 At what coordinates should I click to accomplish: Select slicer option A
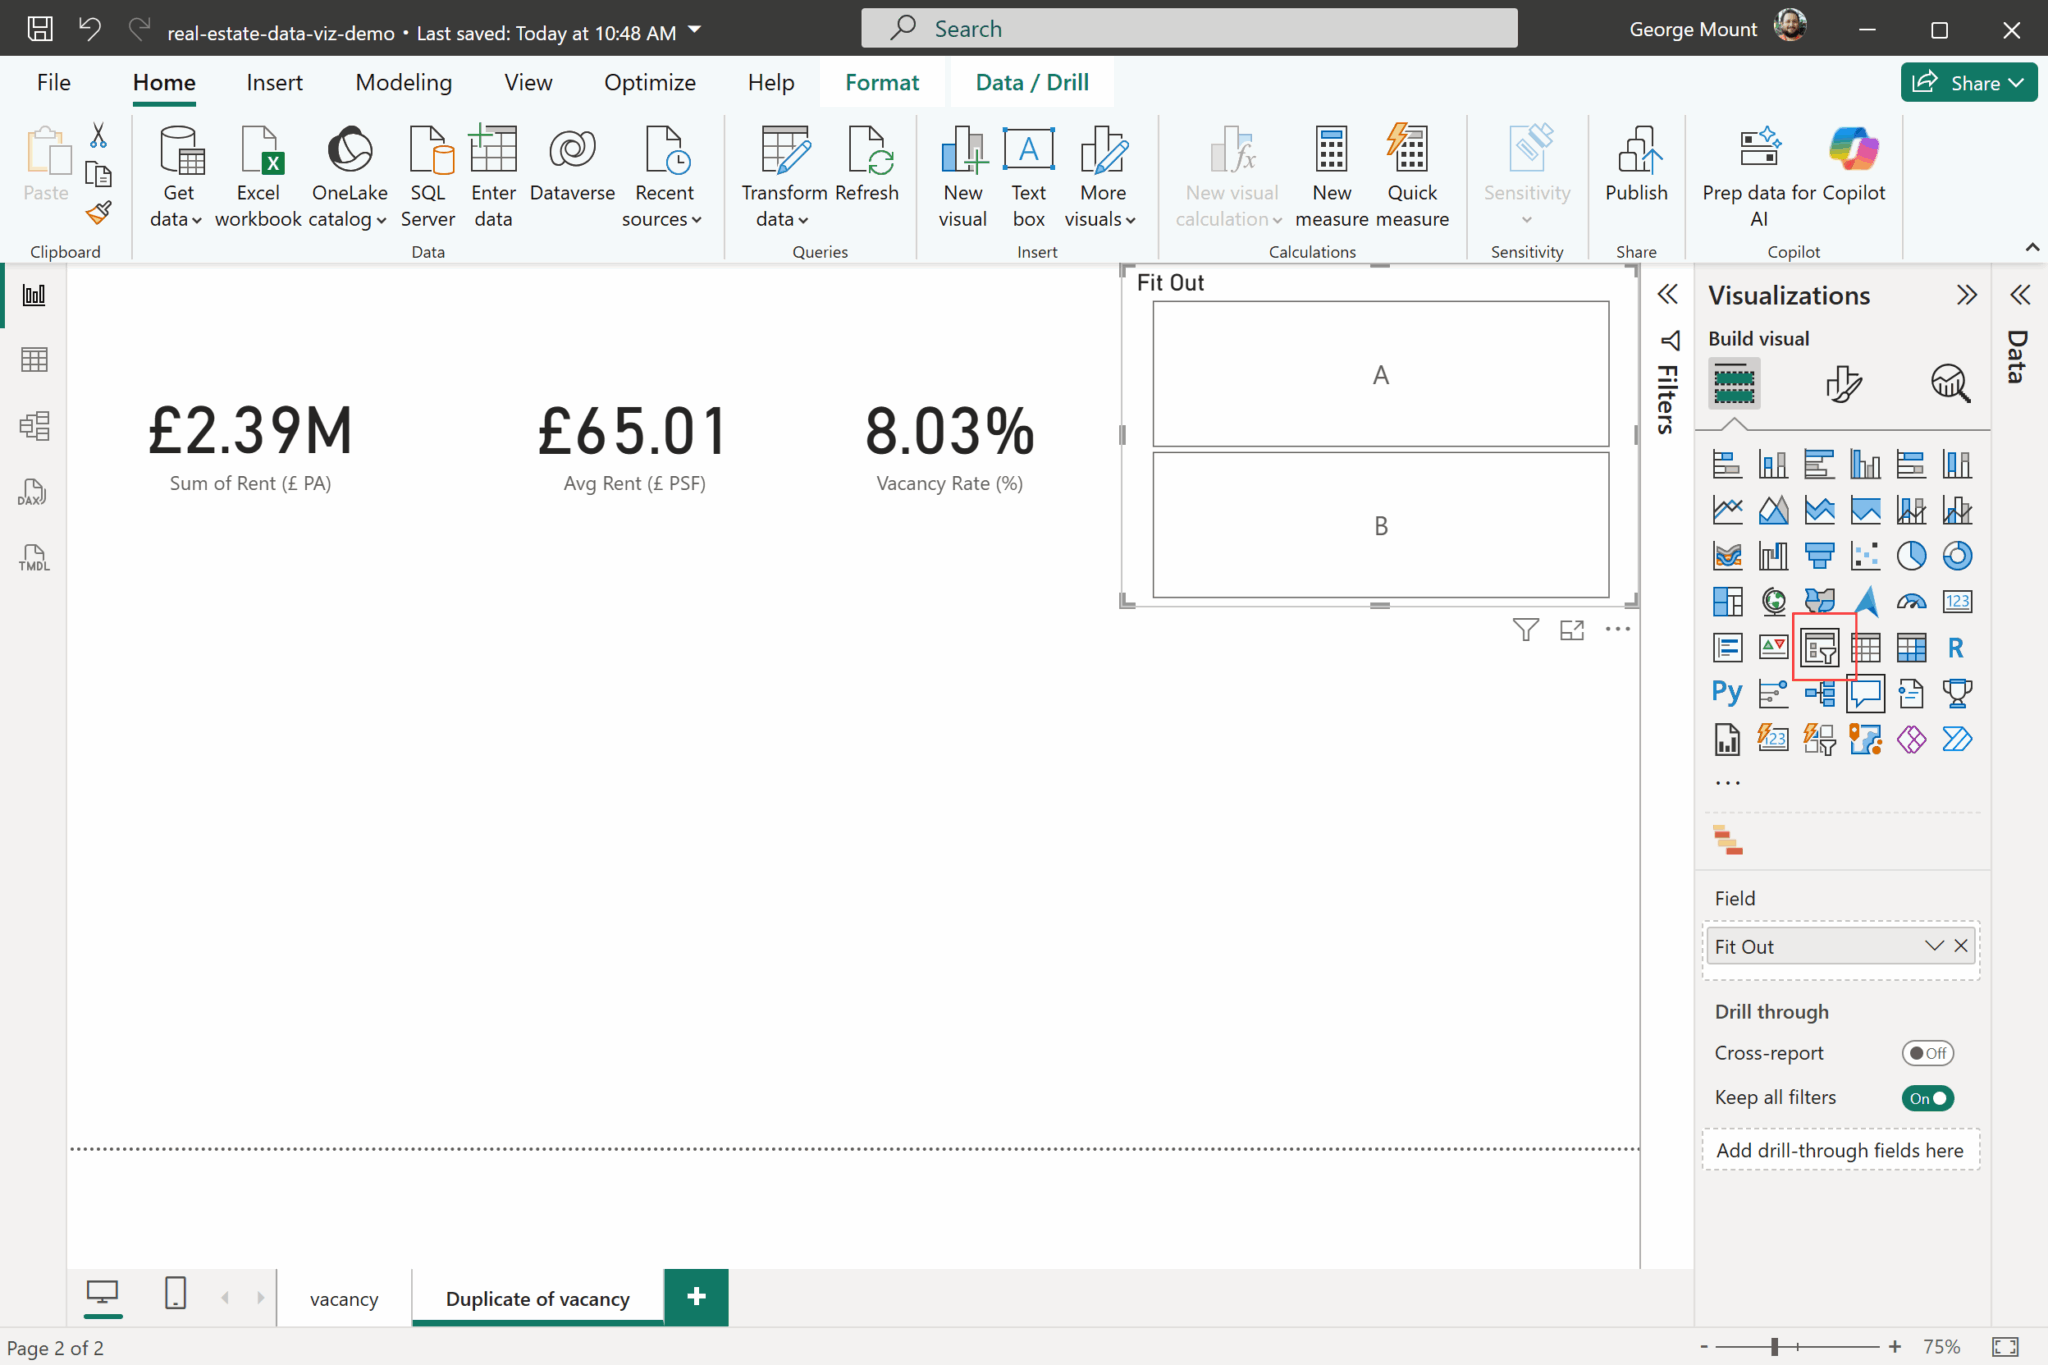(1380, 375)
